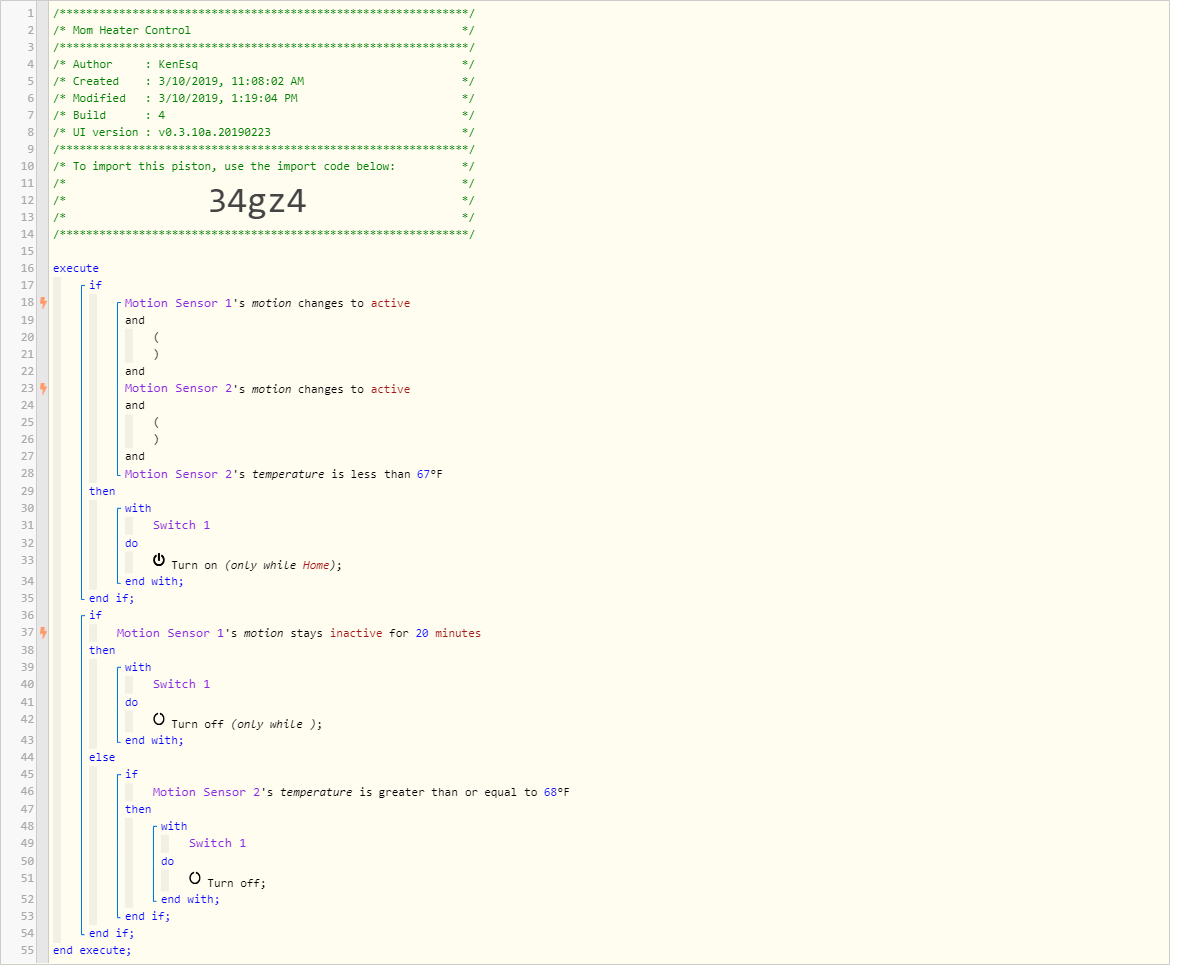The height and width of the screenshot is (968, 1178).
Task: Click the Turn off action on line 51
Action: (237, 884)
